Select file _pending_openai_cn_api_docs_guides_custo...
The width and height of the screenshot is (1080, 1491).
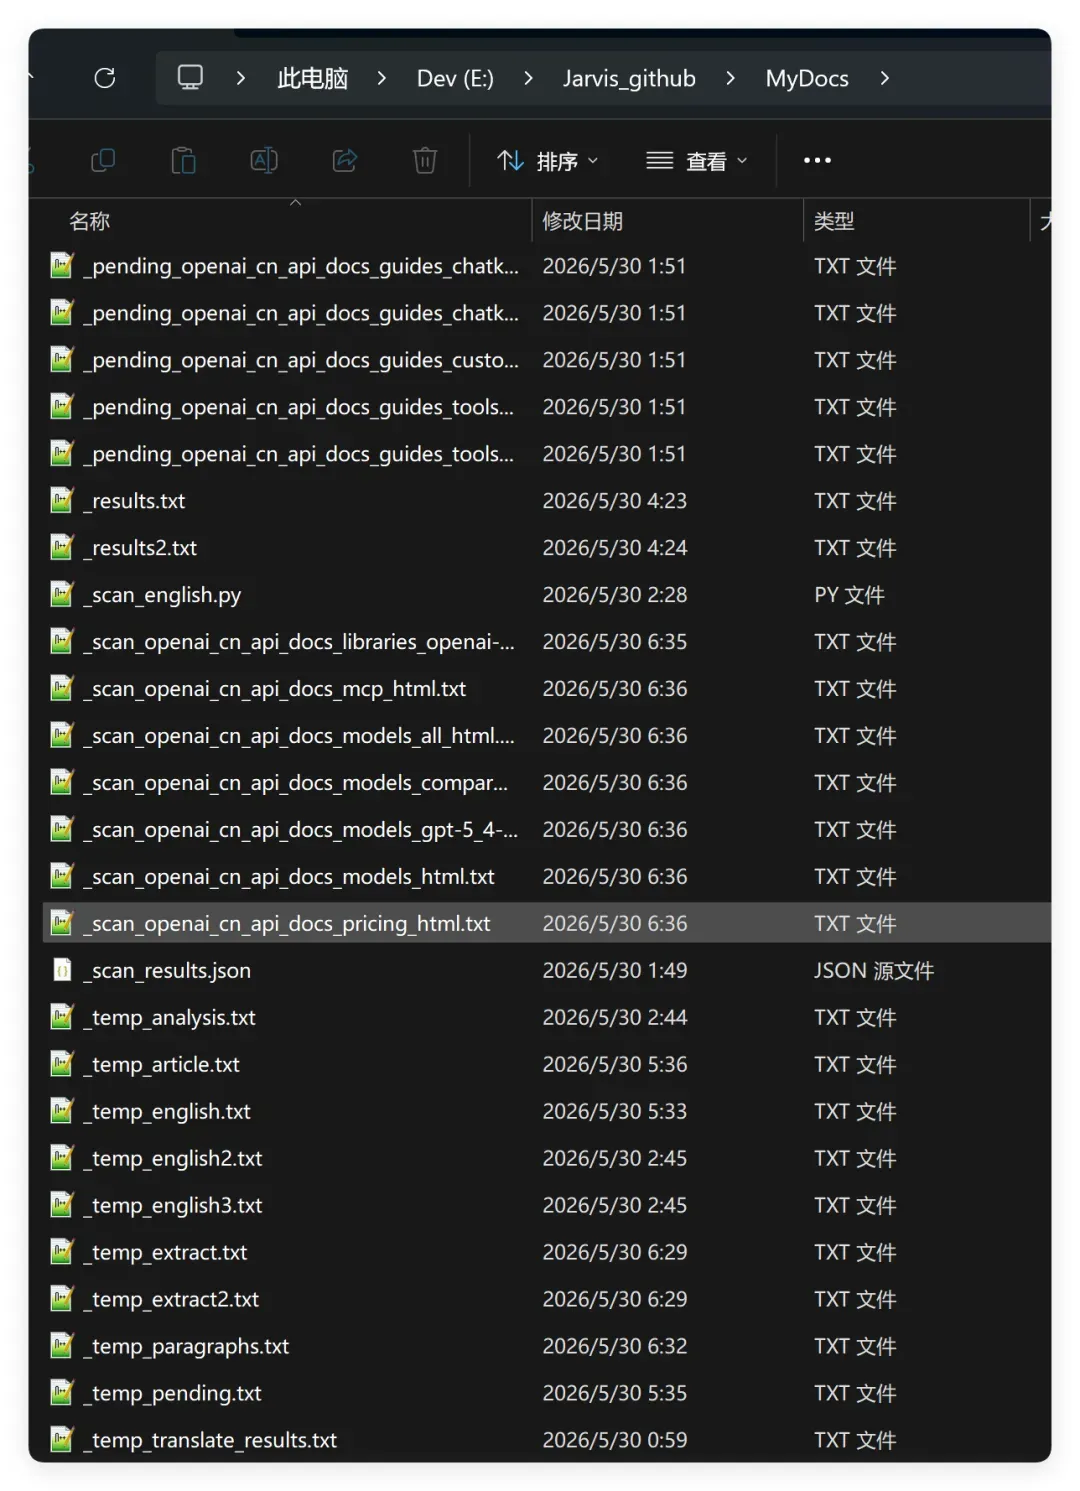pyautogui.click(x=302, y=359)
